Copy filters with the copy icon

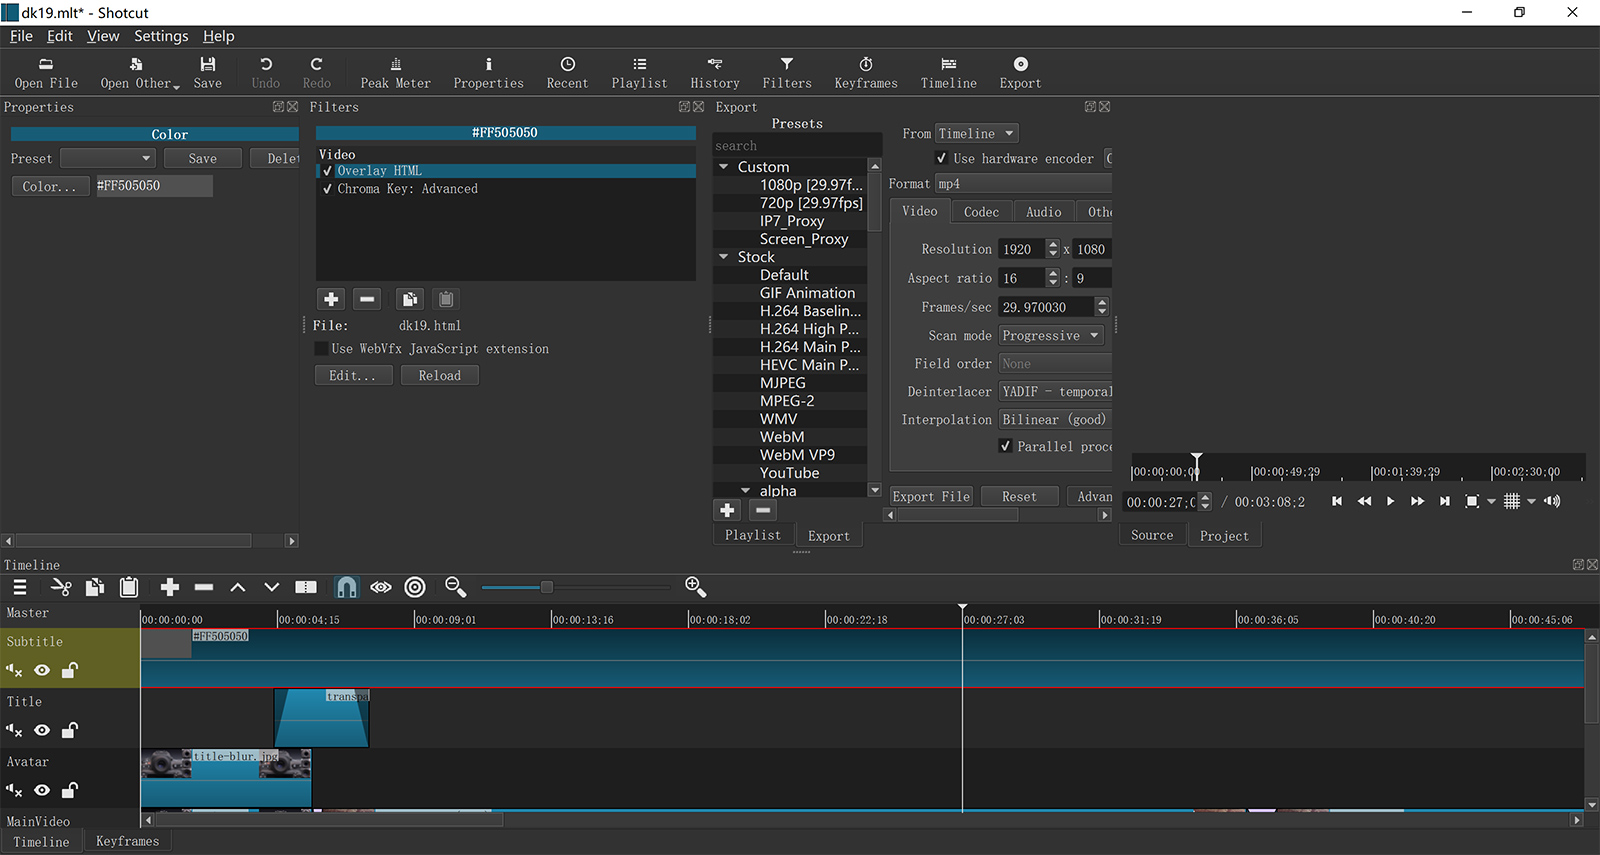[409, 299]
